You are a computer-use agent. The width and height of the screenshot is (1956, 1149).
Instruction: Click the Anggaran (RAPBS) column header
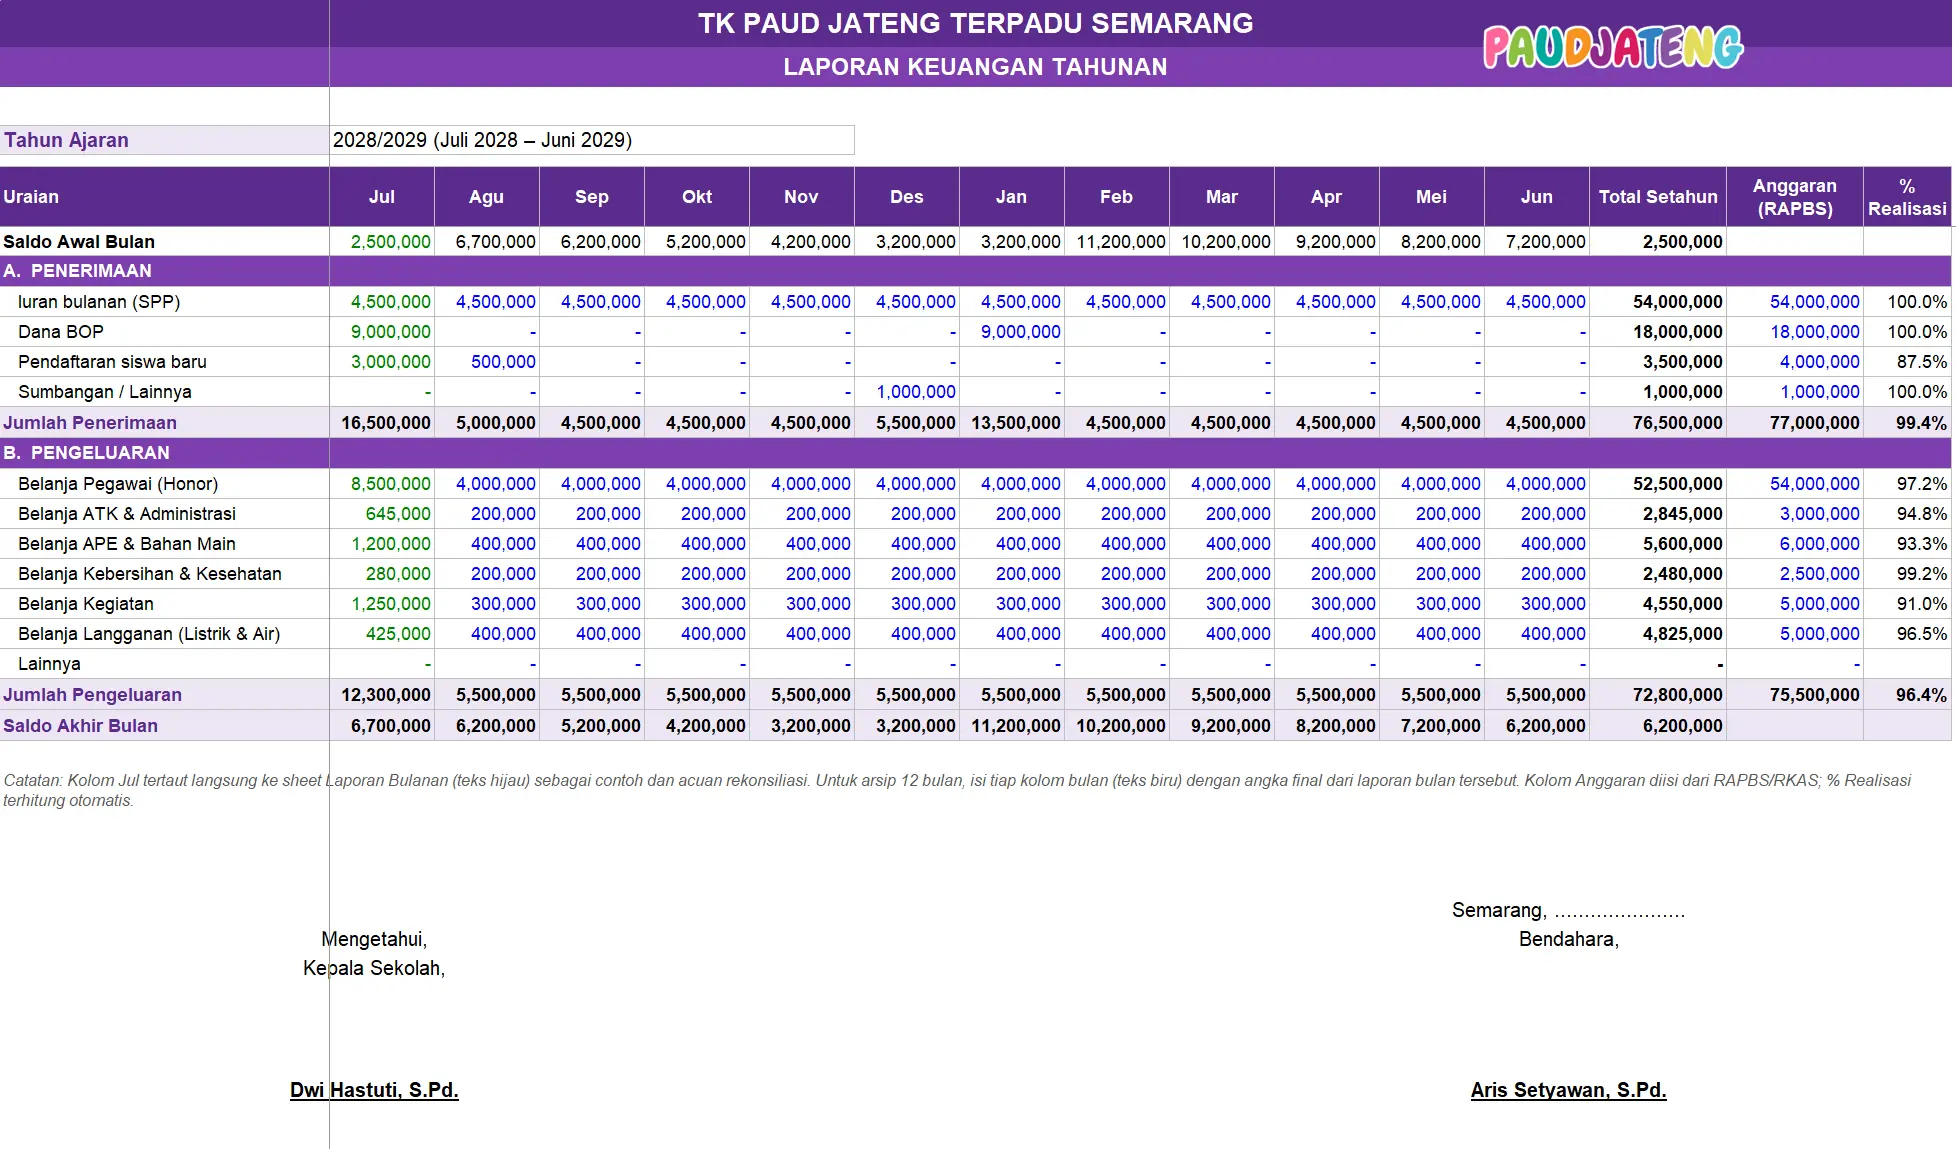(1795, 197)
